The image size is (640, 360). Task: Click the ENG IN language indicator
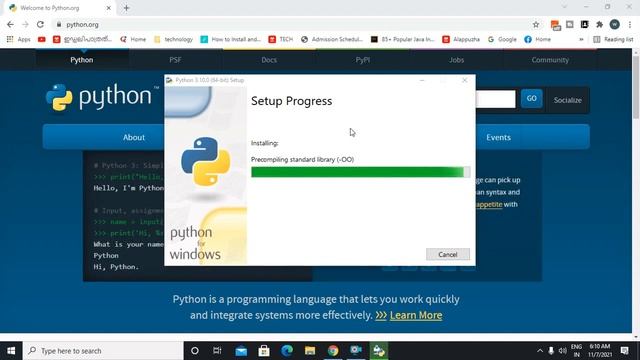(576, 351)
